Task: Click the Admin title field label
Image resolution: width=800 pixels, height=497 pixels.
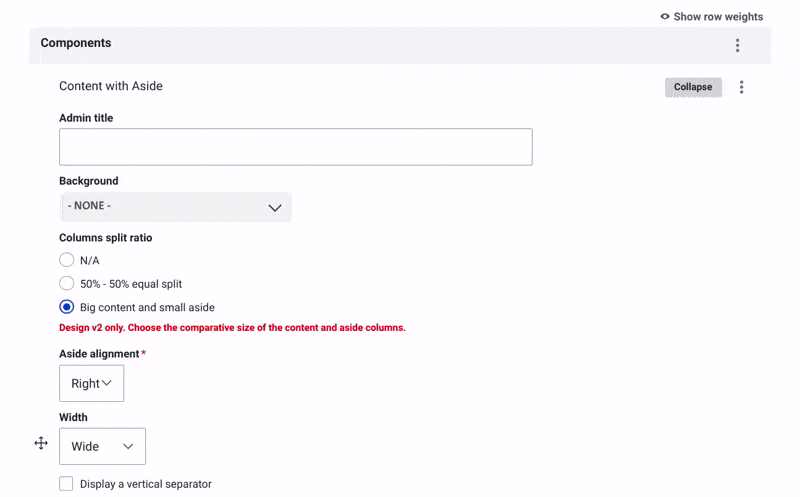Action: pyautogui.click(x=86, y=118)
